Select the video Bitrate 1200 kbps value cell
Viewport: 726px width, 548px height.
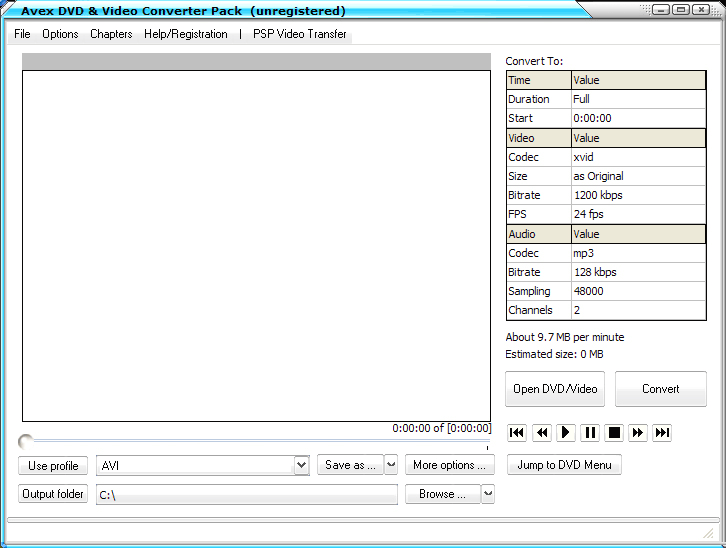click(x=637, y=195)
